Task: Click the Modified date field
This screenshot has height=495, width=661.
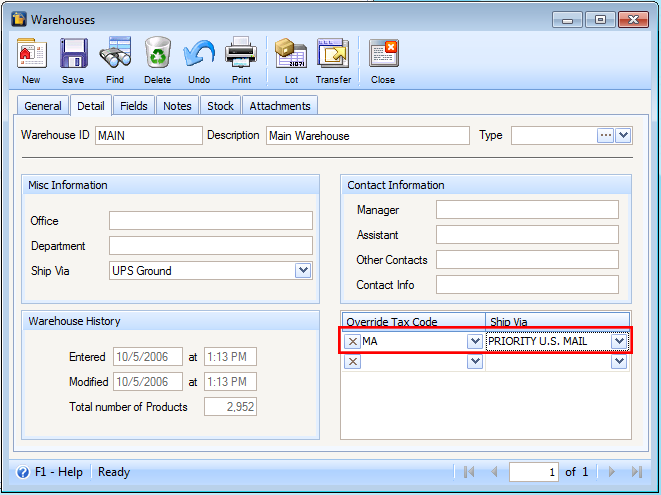Action: (148, 382)
